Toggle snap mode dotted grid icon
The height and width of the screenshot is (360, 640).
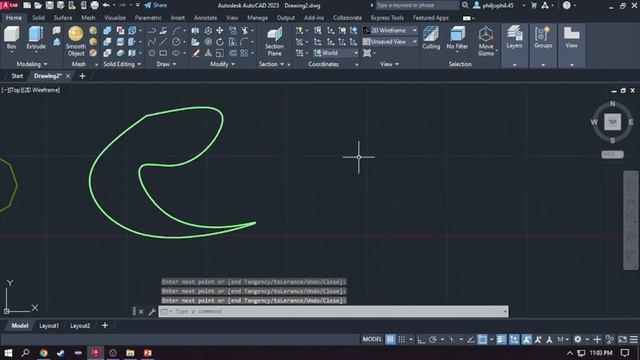tap(402, 339)
